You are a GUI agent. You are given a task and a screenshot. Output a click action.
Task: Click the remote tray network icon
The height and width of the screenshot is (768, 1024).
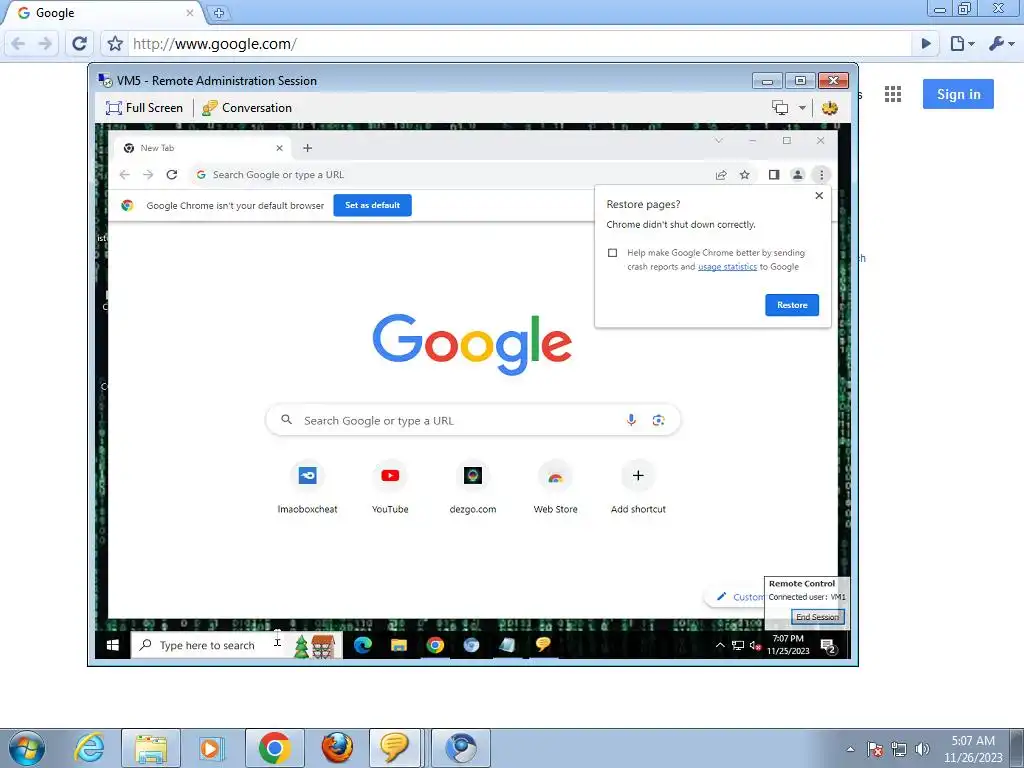tap(737, 645)
